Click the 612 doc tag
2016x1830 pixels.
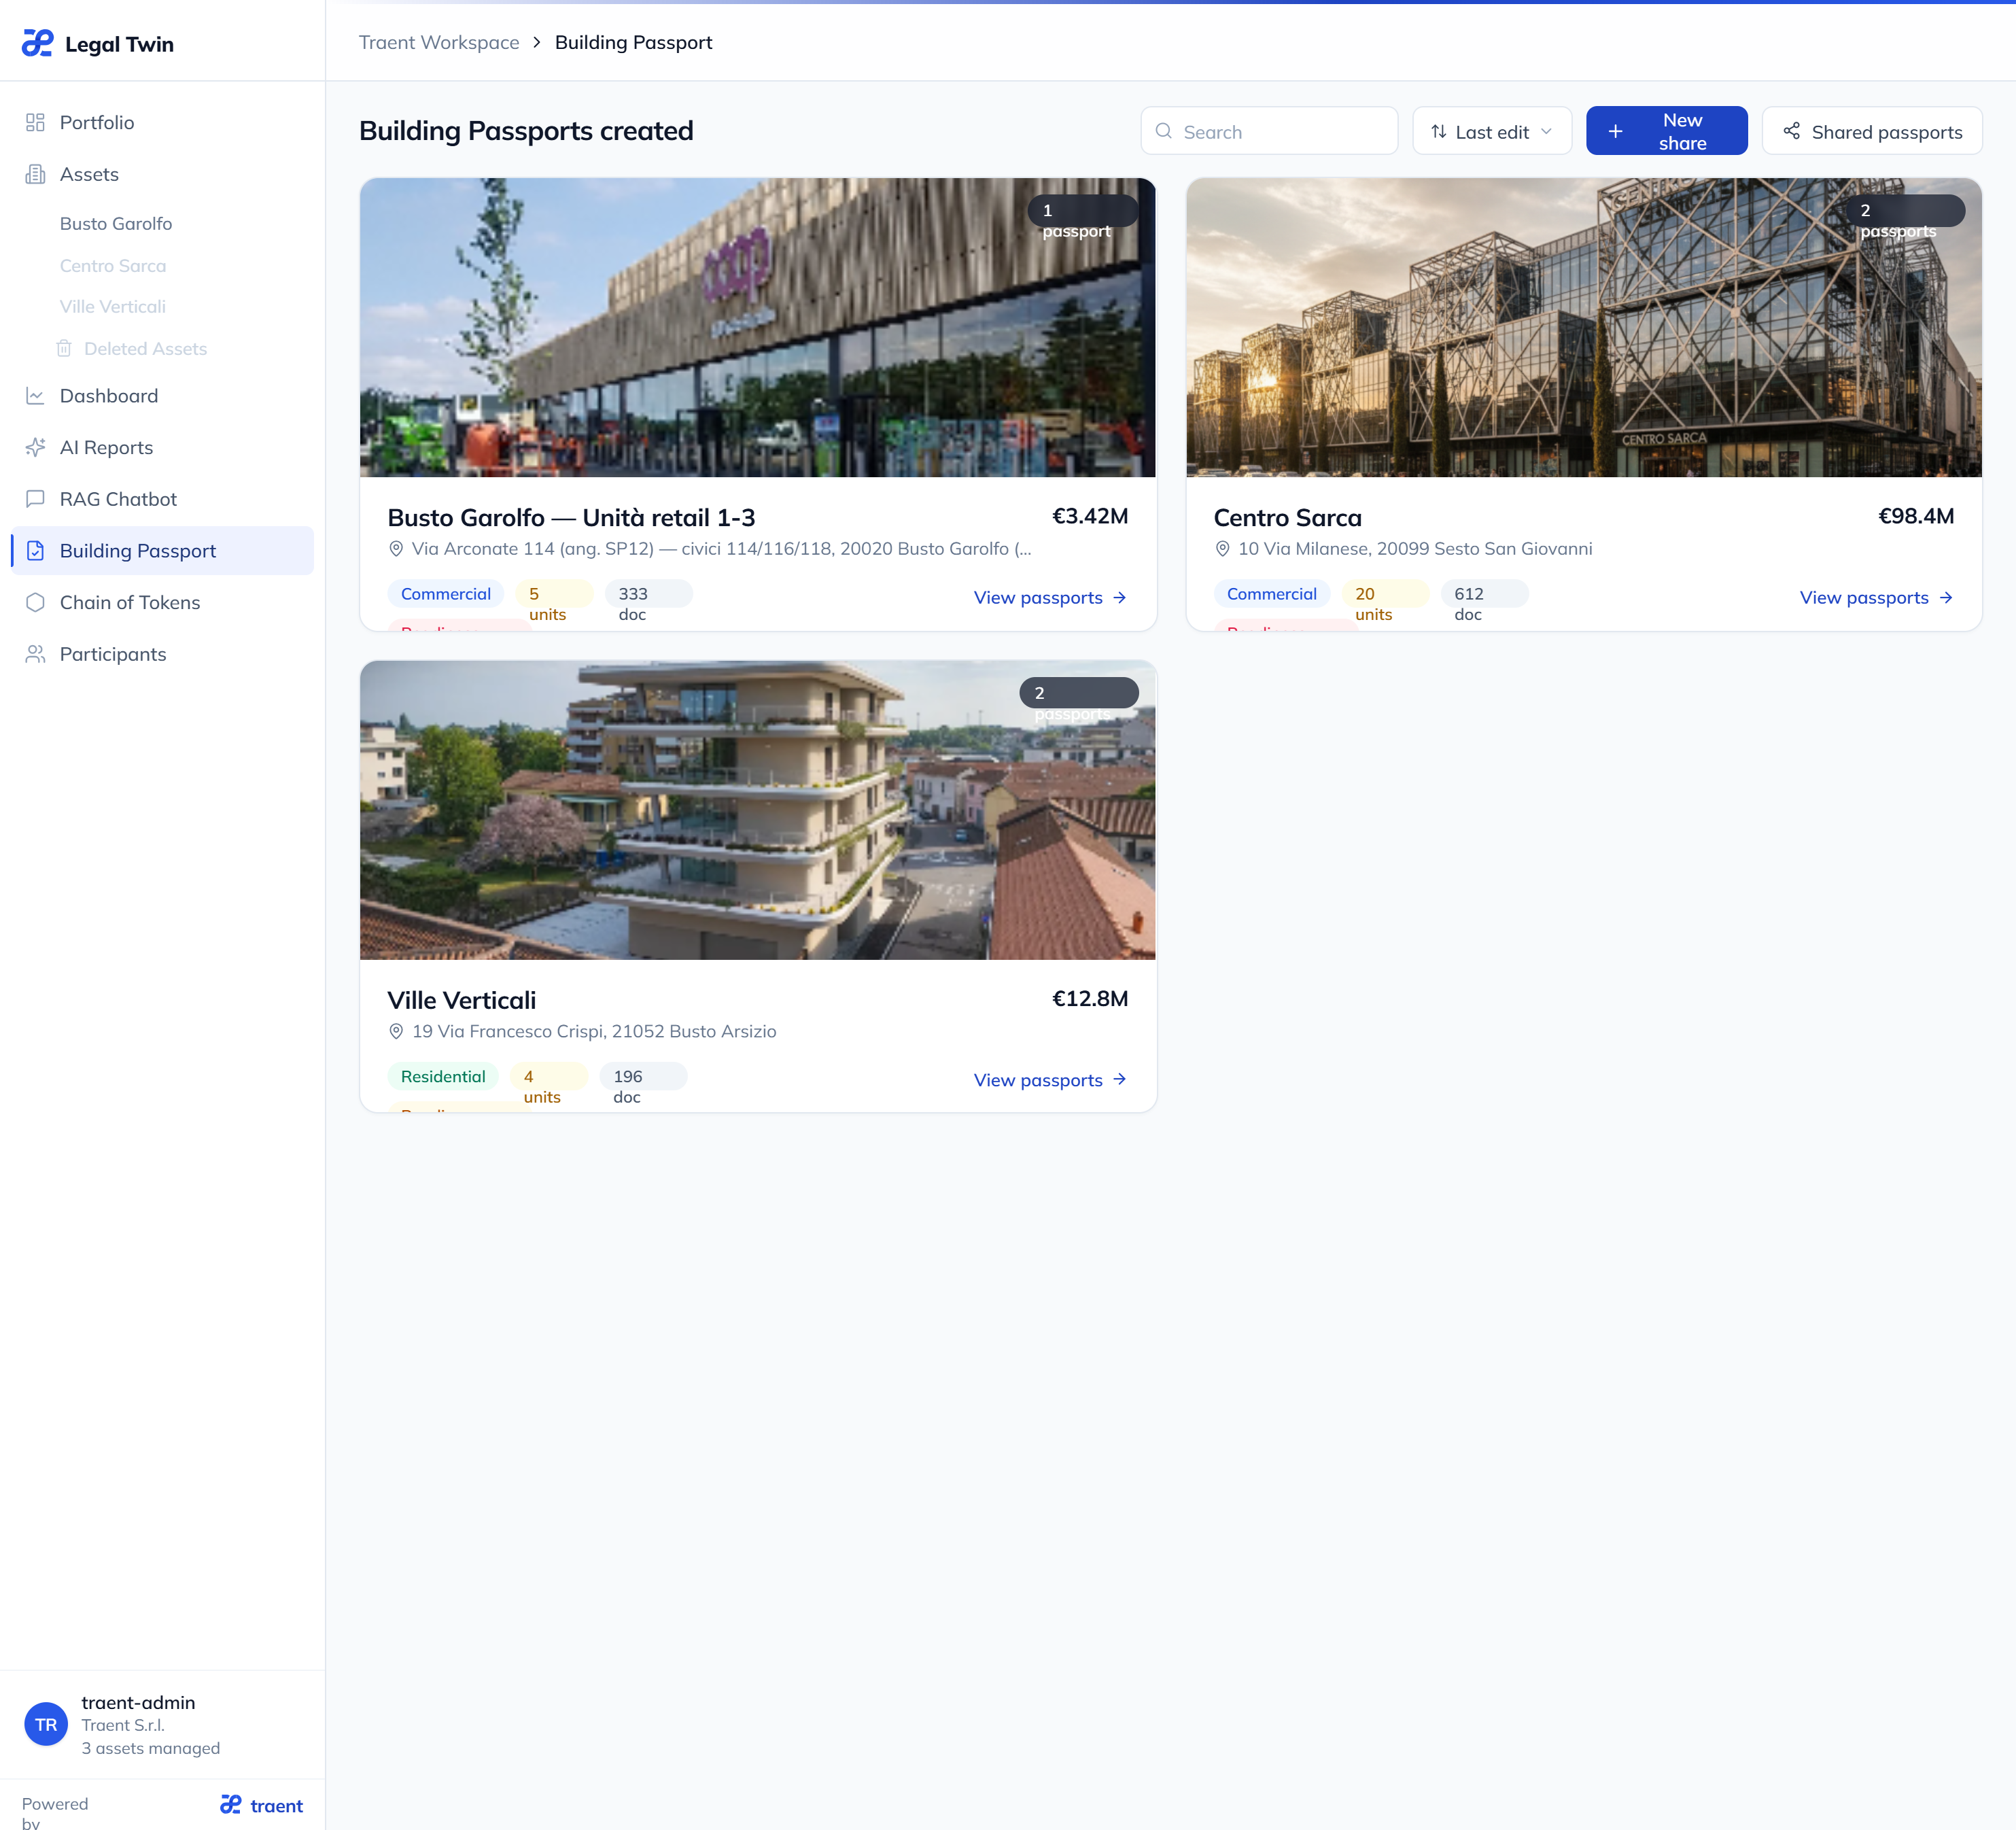coord(1484,594)
